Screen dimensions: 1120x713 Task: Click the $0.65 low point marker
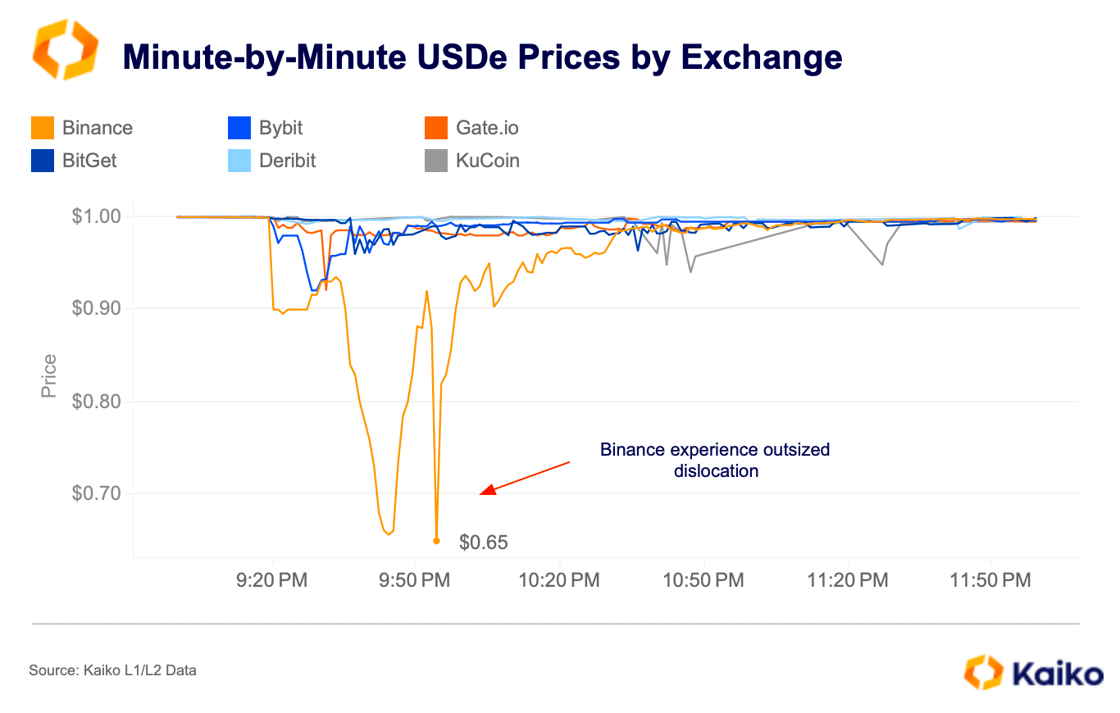tap(436, 541)
